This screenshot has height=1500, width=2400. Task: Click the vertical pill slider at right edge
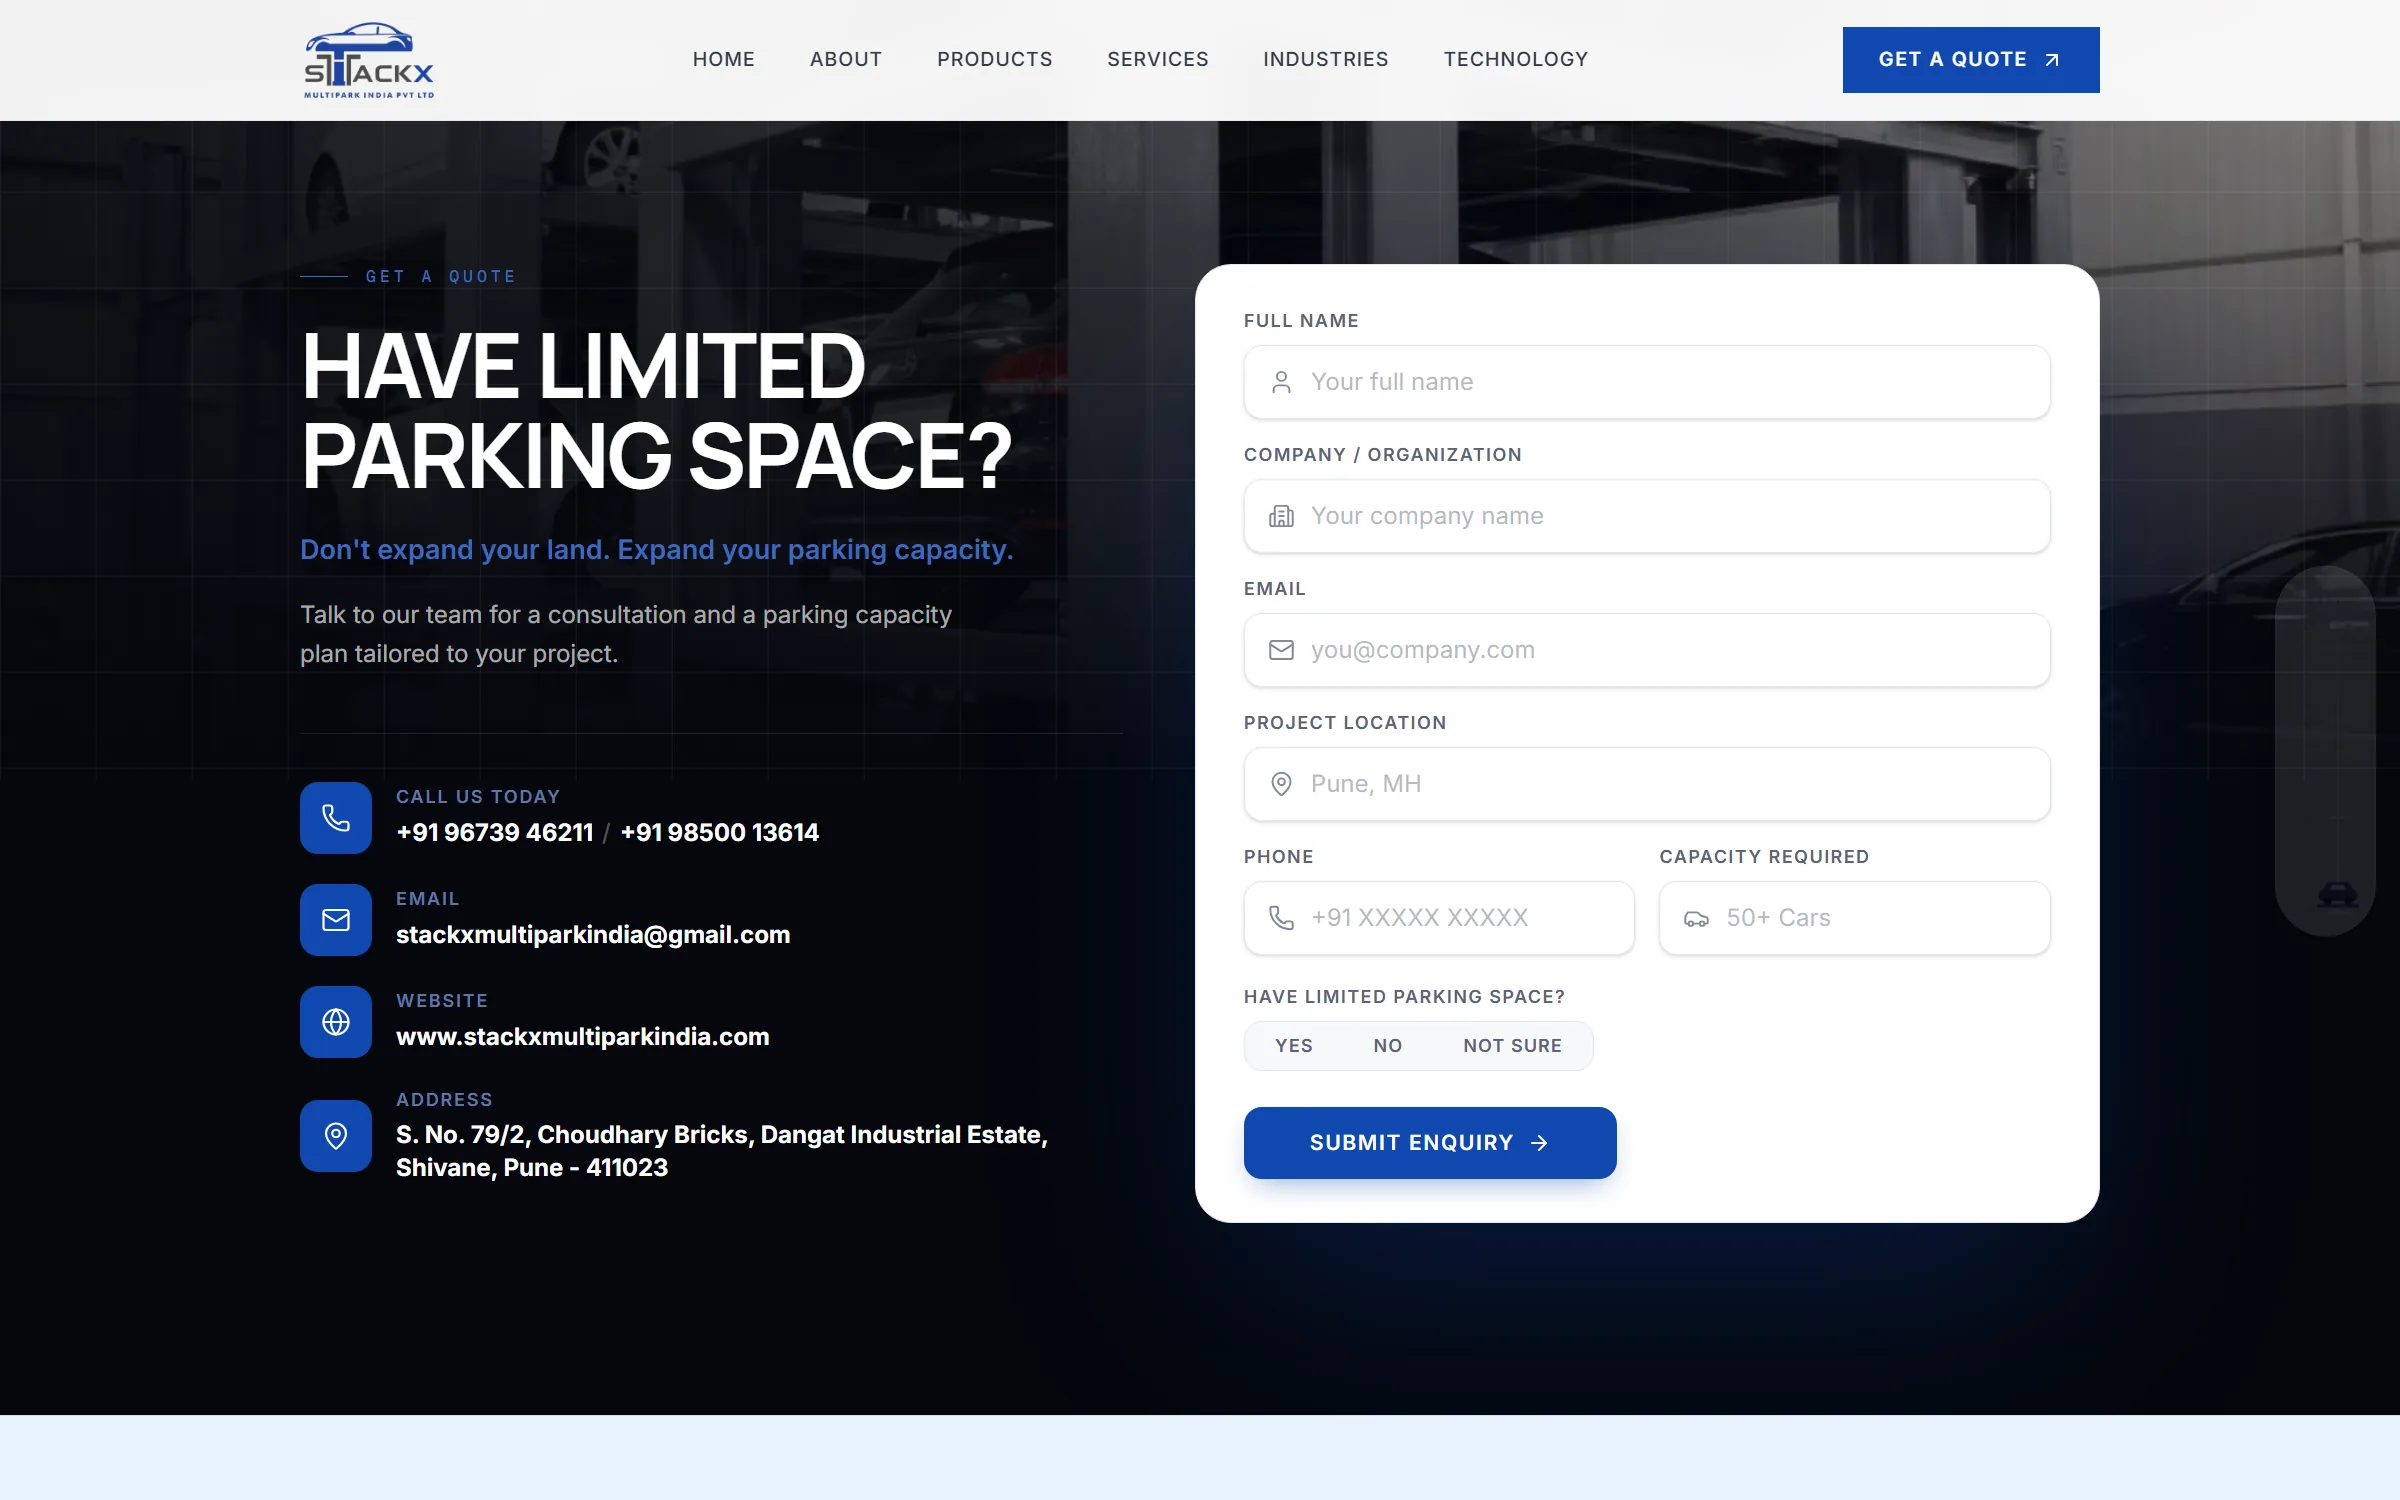click(2325, 750)
